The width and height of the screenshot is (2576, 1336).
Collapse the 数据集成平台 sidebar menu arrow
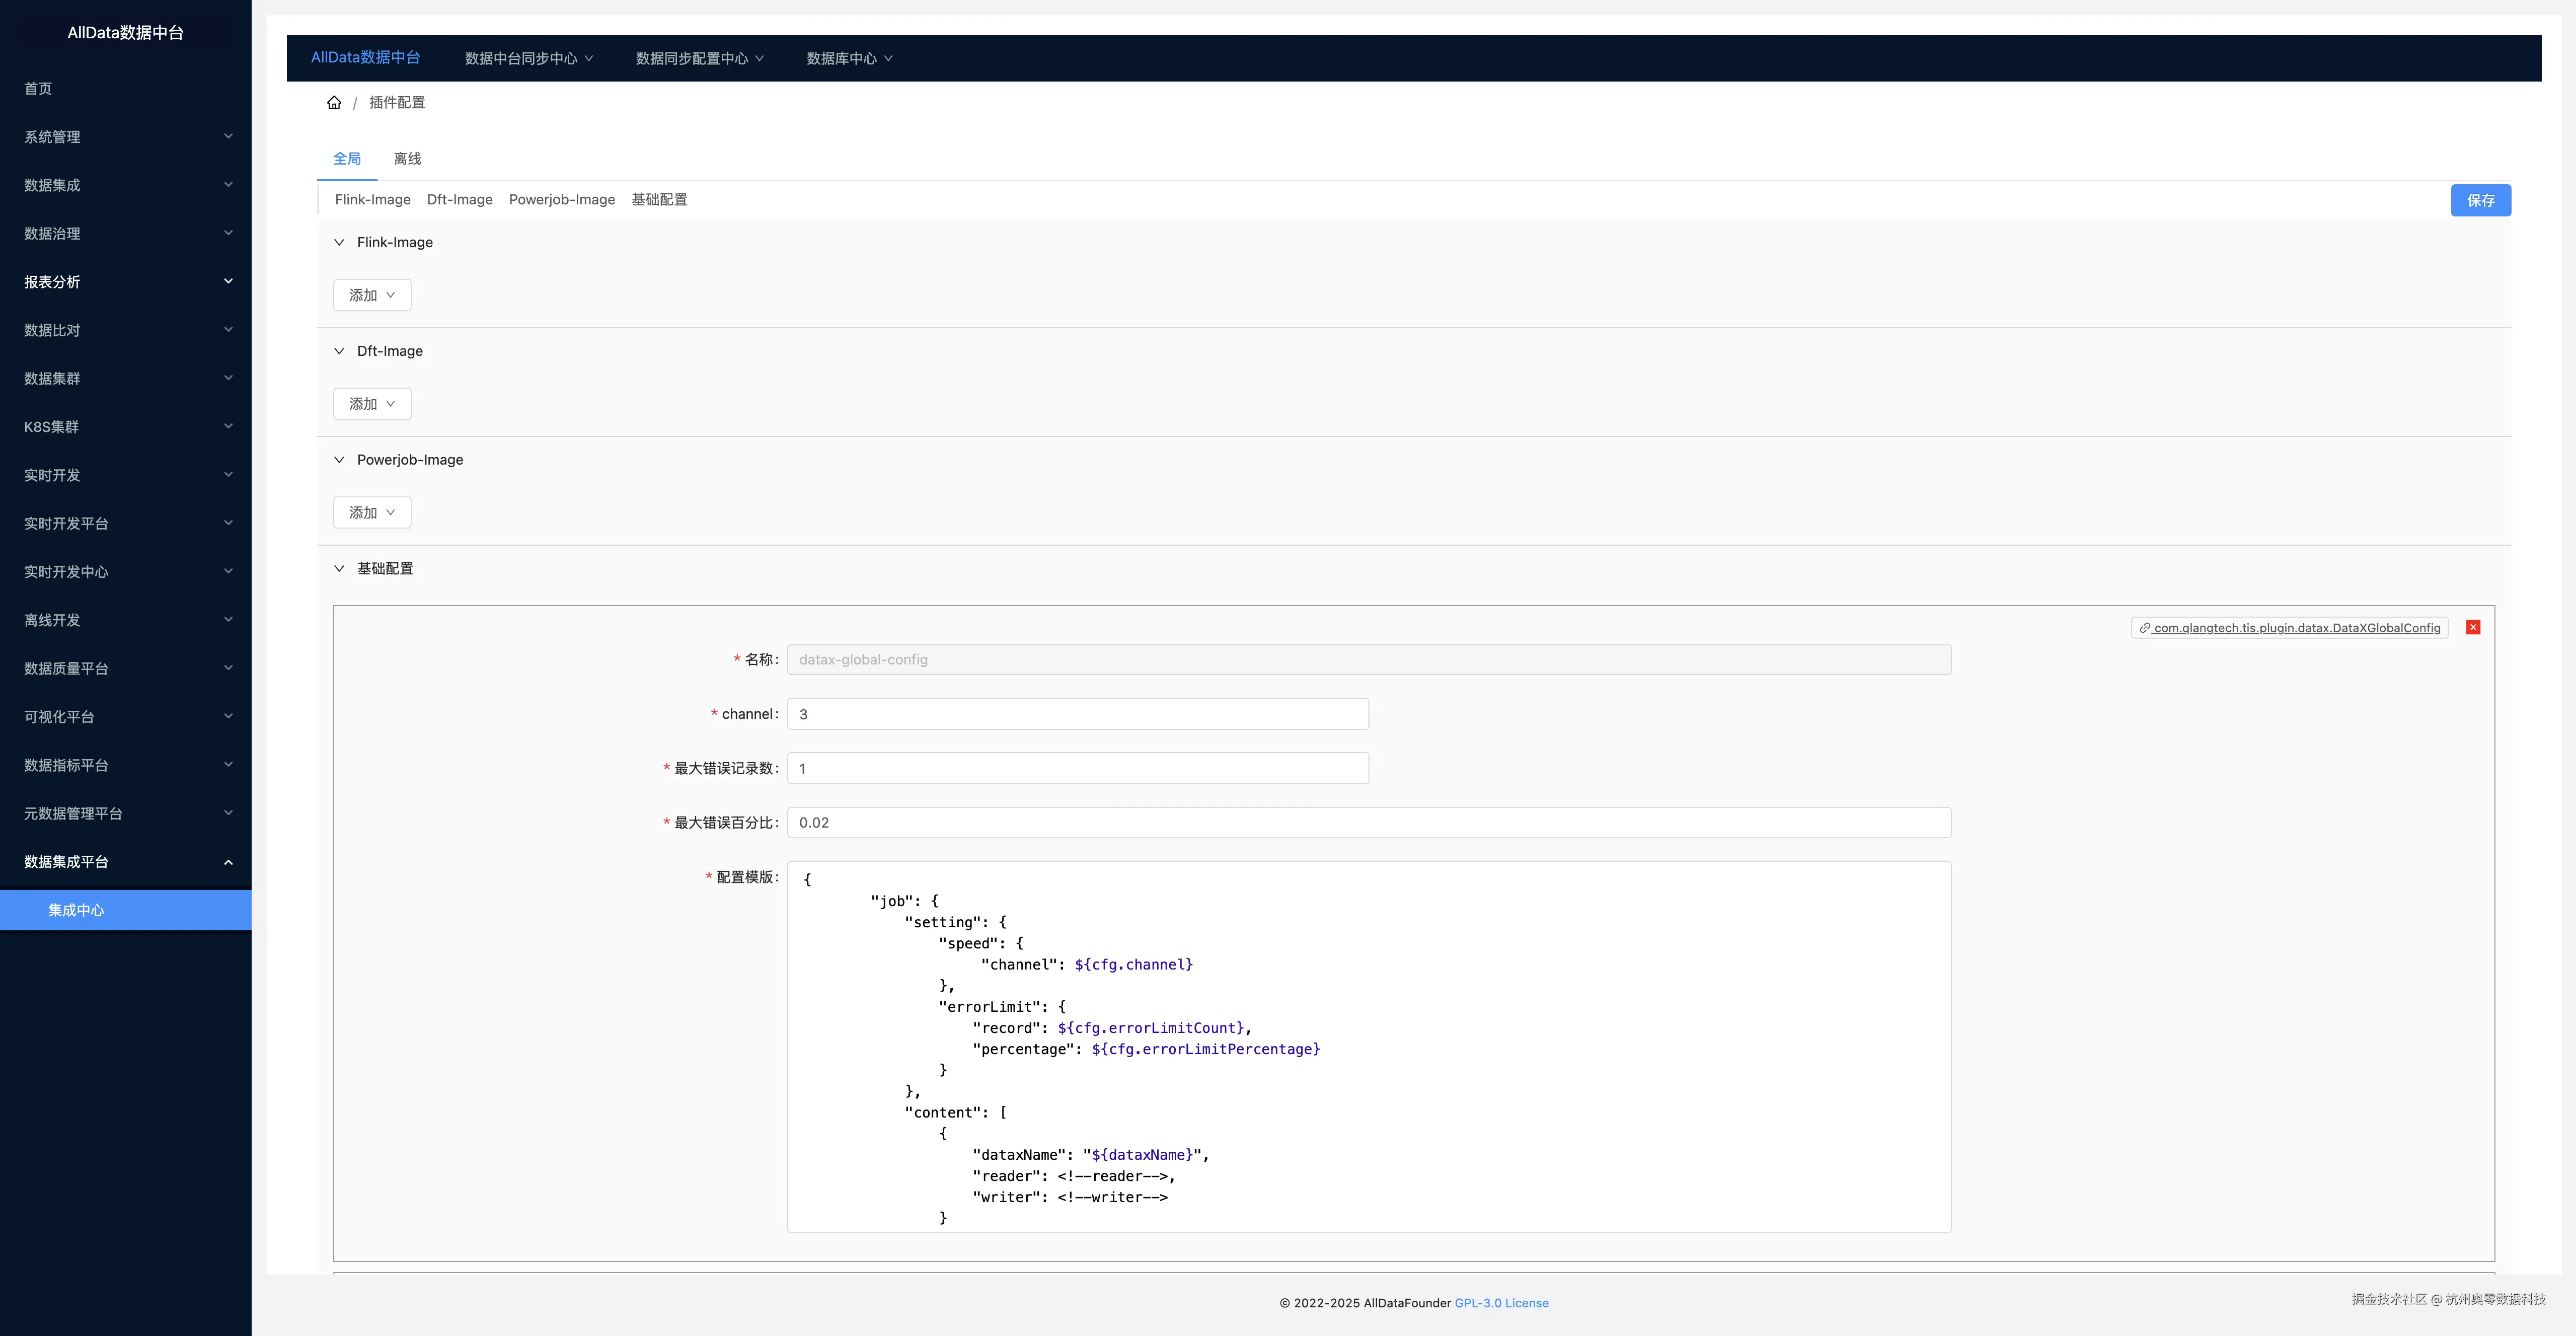pyautogui.click(x=228, y=862)
